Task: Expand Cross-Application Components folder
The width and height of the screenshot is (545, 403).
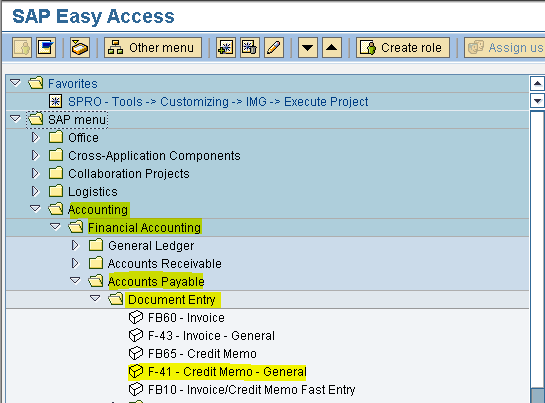Action: point(35,155)
